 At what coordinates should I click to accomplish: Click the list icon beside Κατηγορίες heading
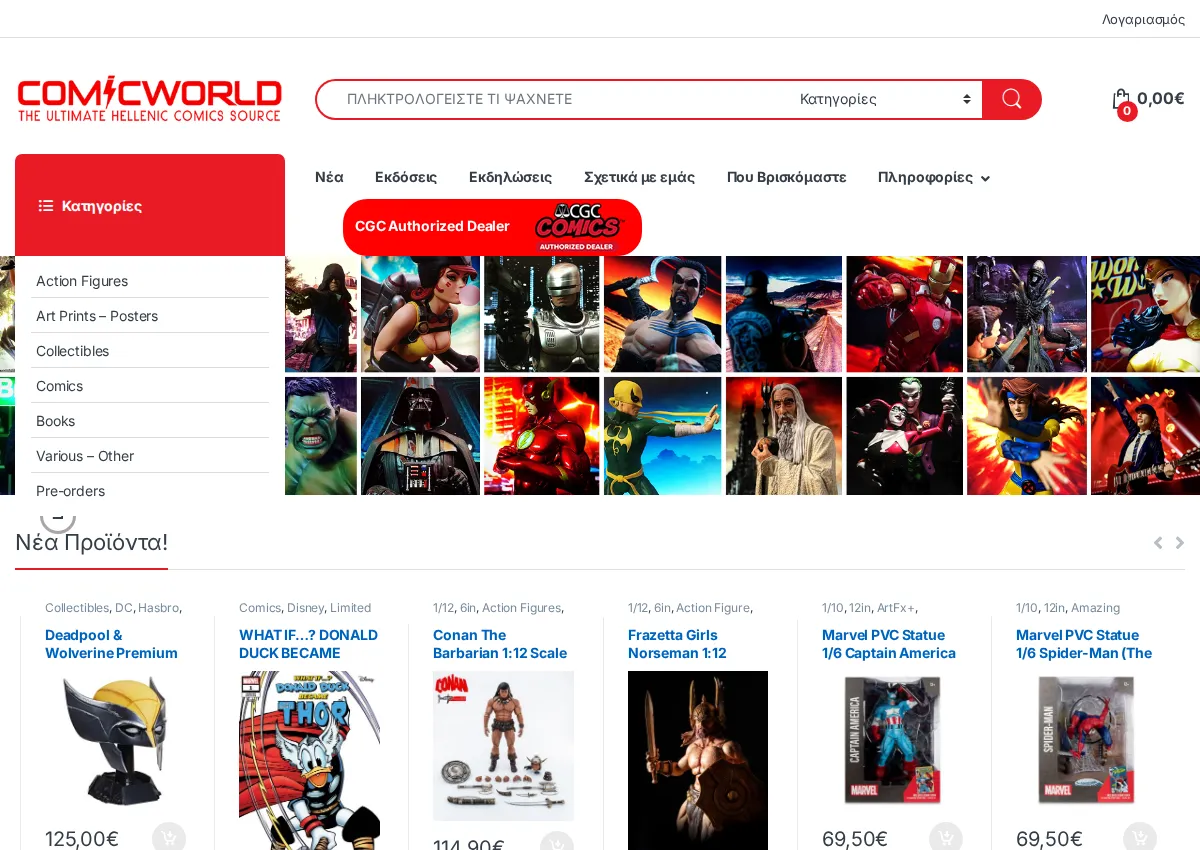coord(45,205)
